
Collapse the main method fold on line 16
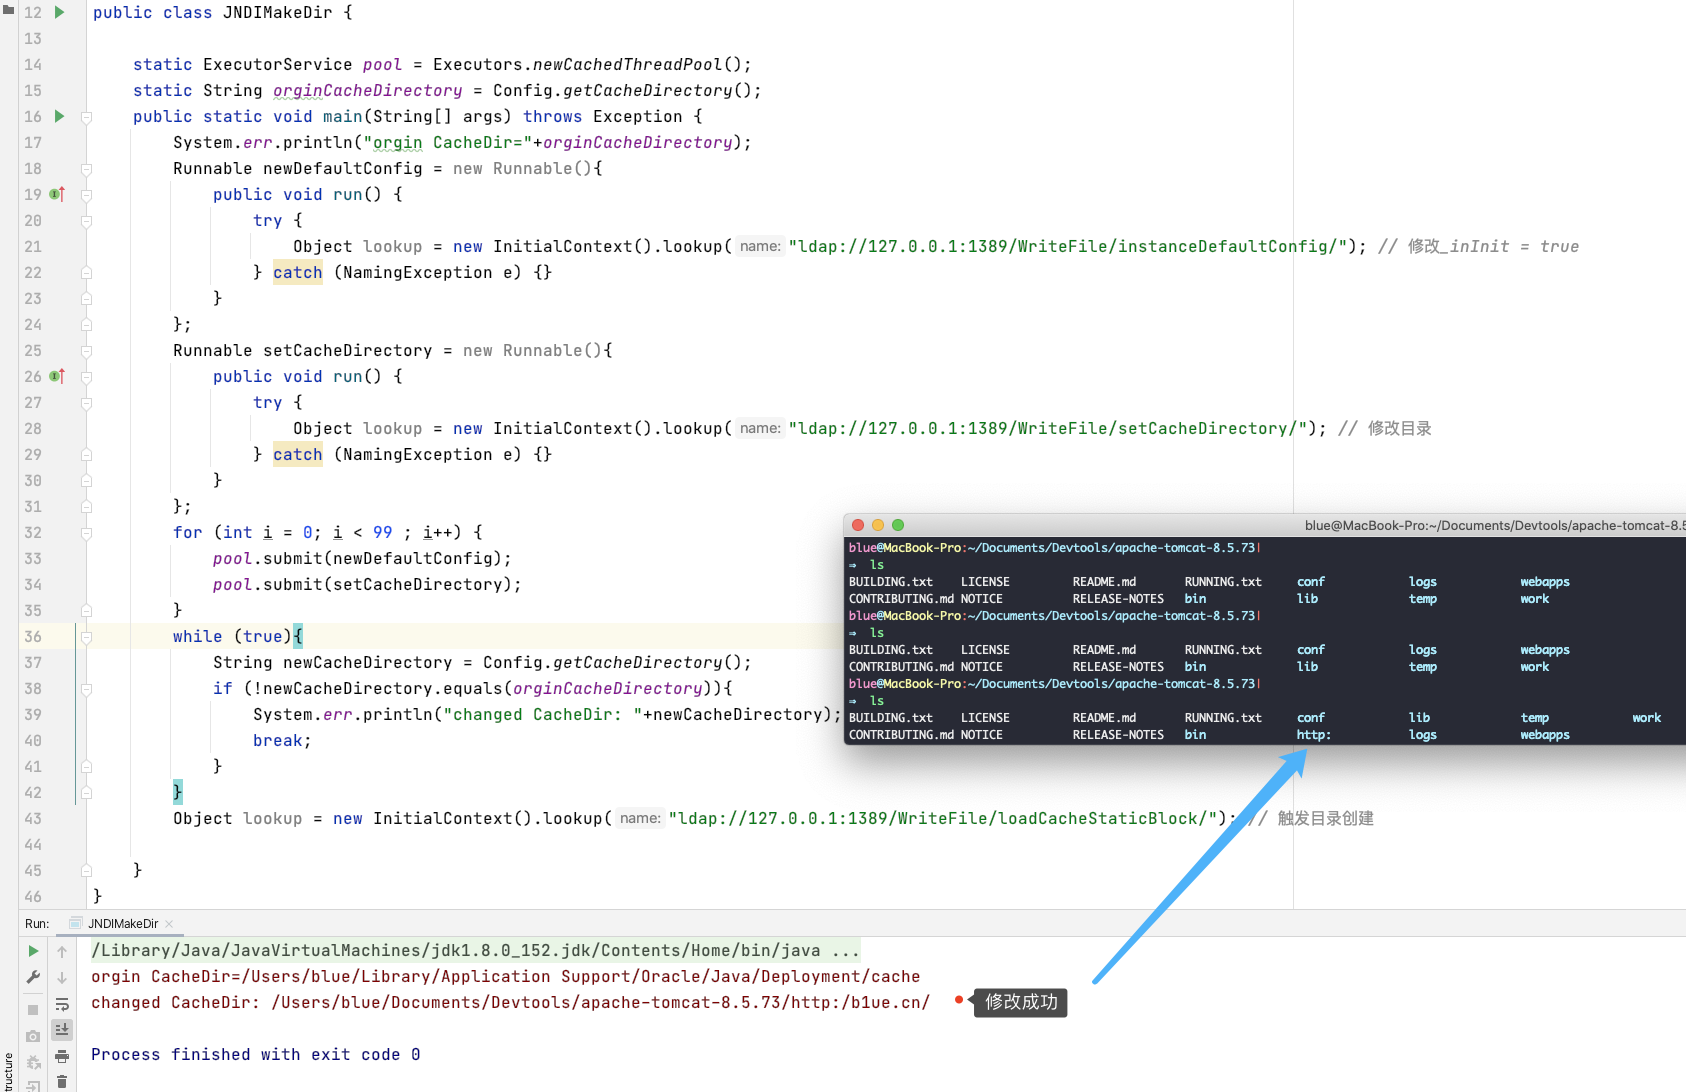coord(87,117)
